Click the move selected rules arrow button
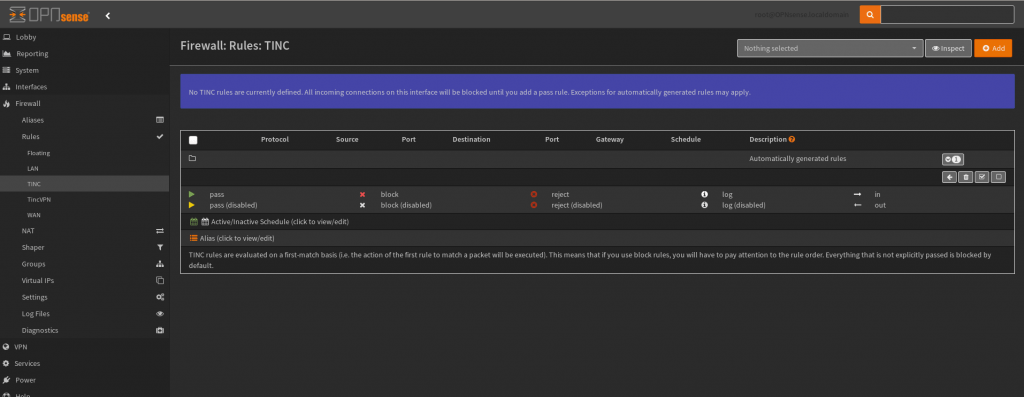1024x397 pixels. 950,177
